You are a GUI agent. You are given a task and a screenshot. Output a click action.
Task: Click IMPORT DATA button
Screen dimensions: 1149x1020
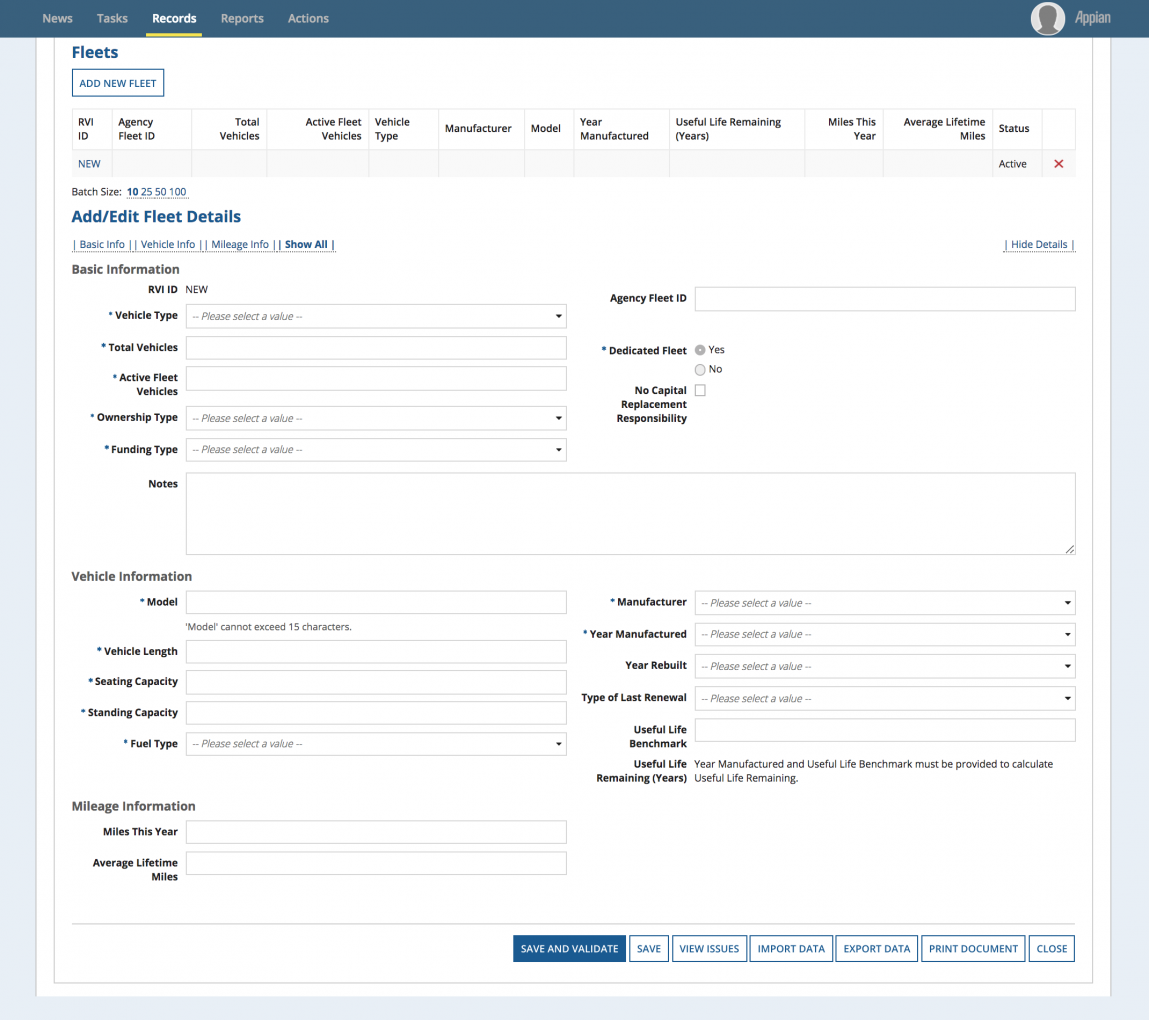(791, 949)
